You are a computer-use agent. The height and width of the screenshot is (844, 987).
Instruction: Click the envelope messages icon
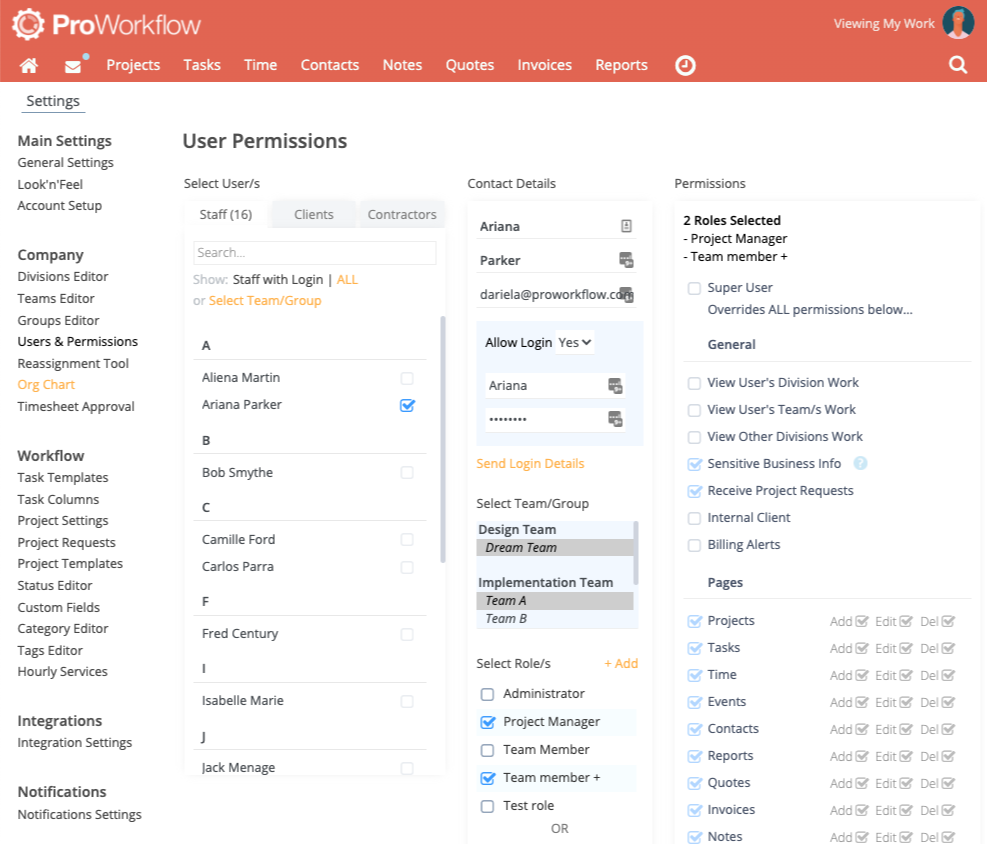(71, 64)
